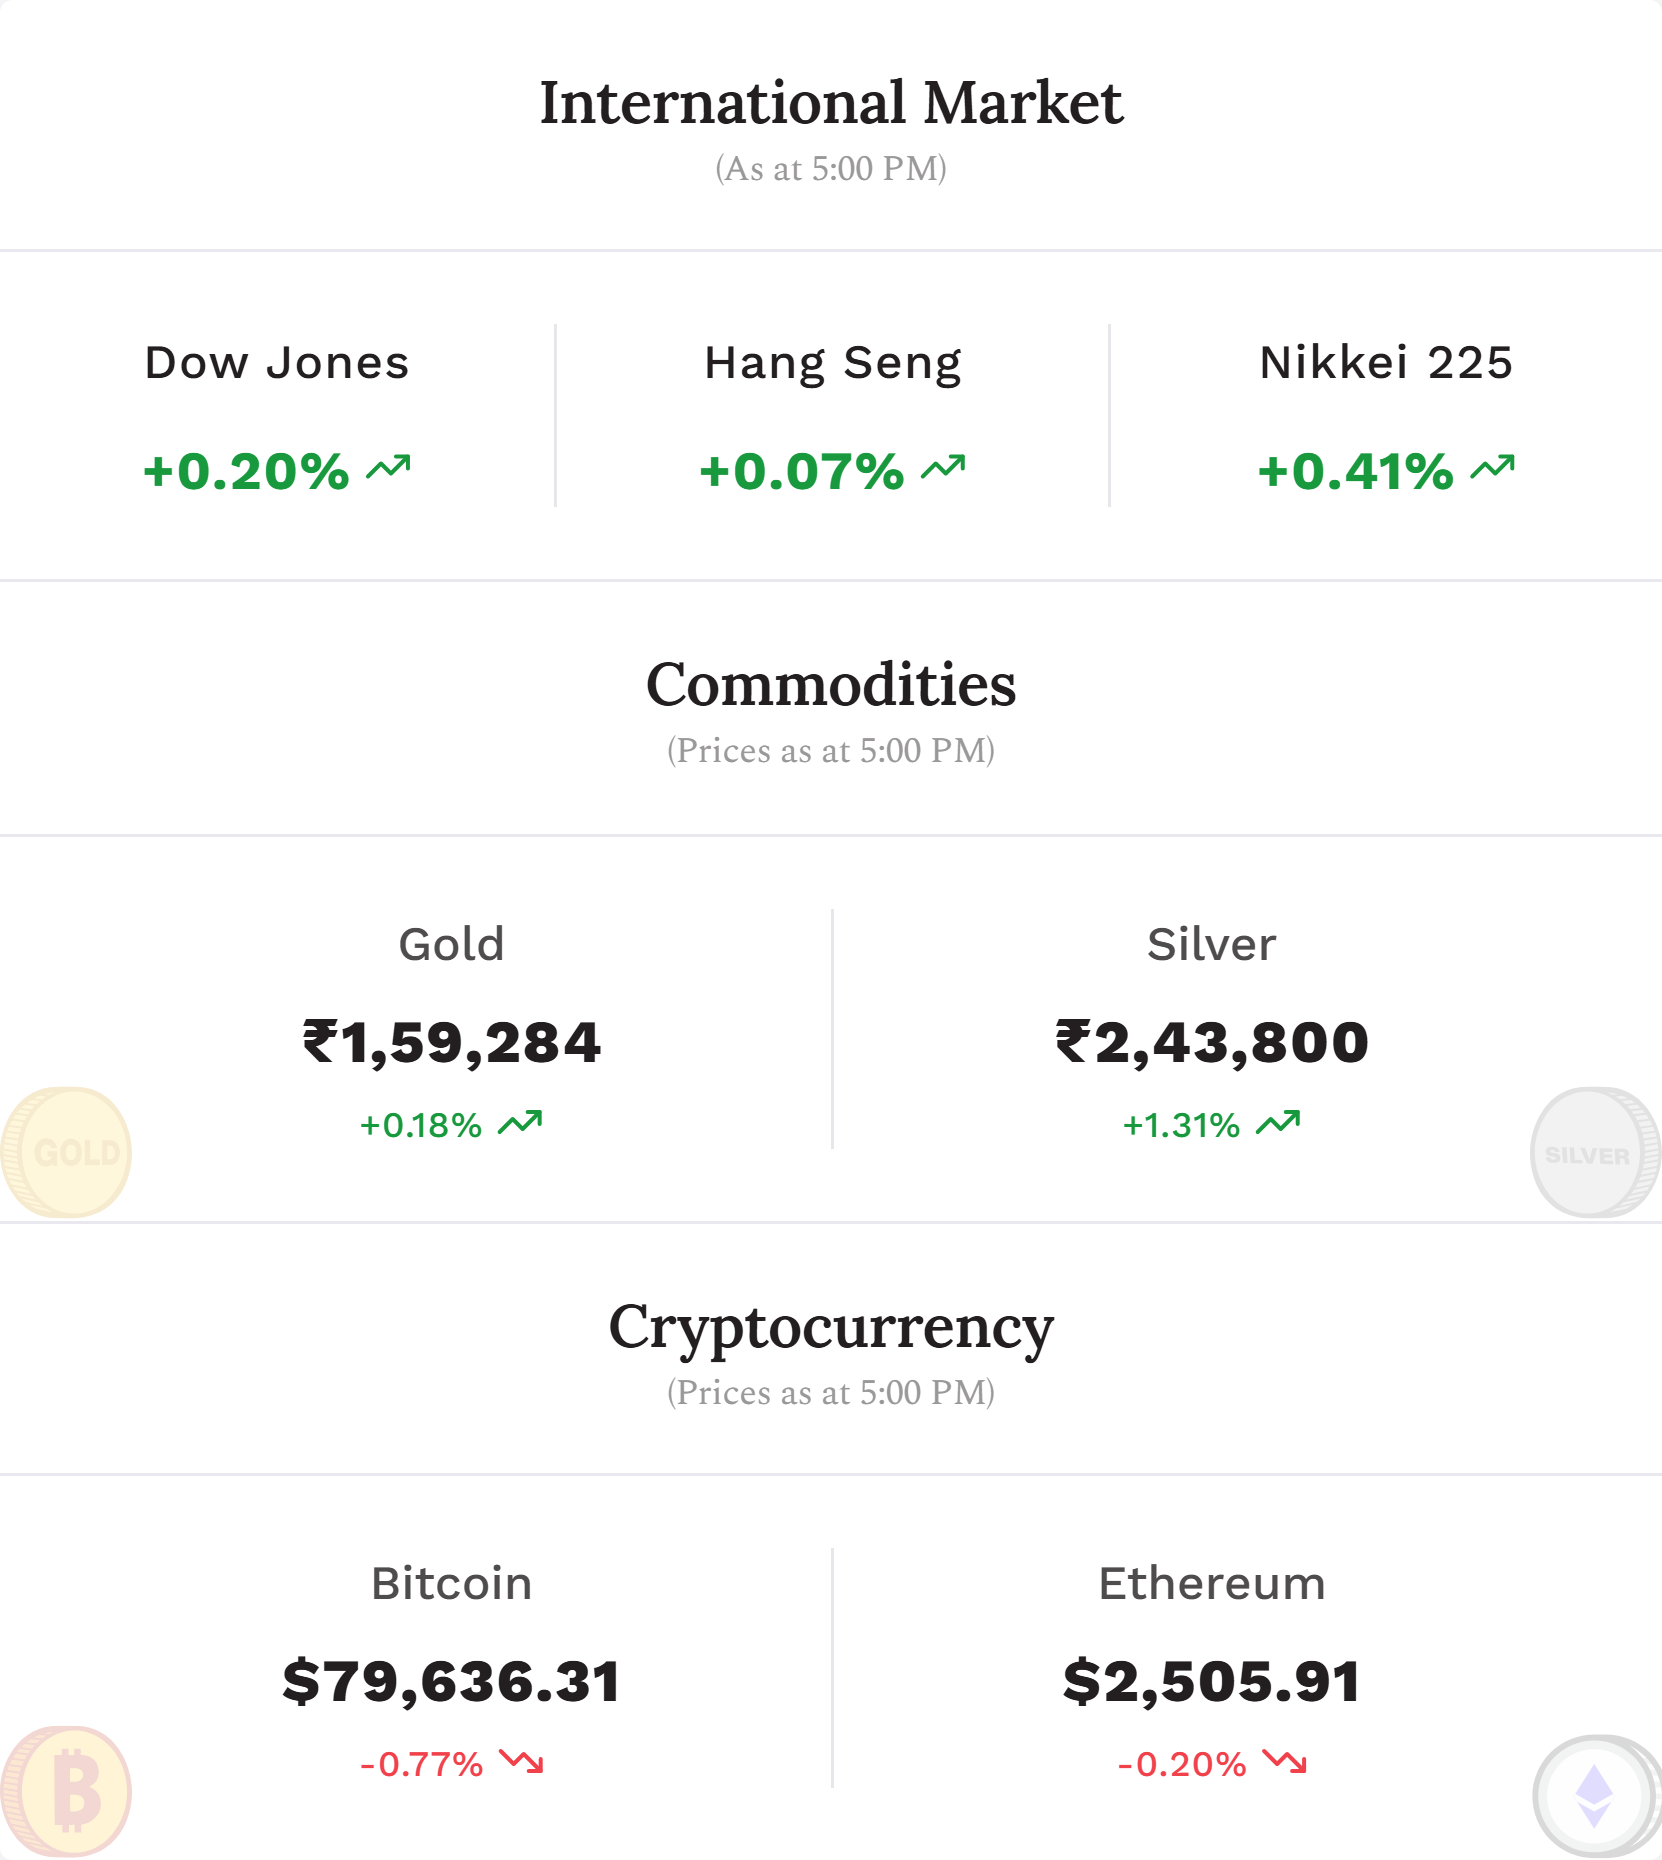Click the Ethereum coin icon
This screenshot has width=1662, height=1860.
tap(1595, 1795)
